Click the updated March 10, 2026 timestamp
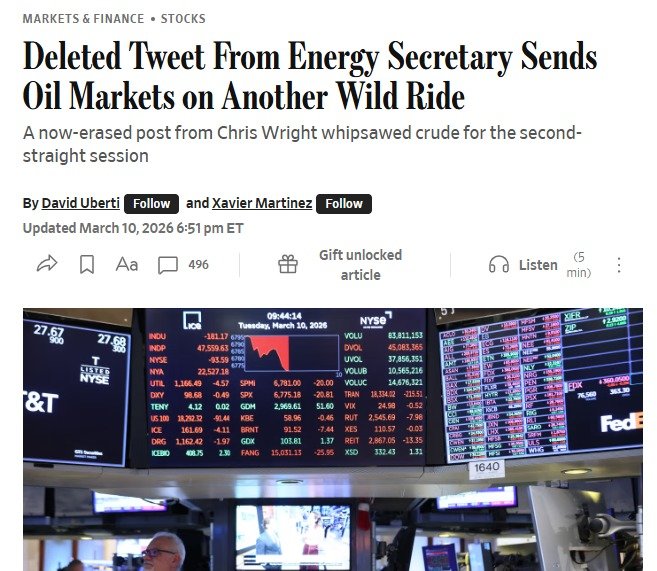This screenshot has height=571, width=657. coord(133,228)
